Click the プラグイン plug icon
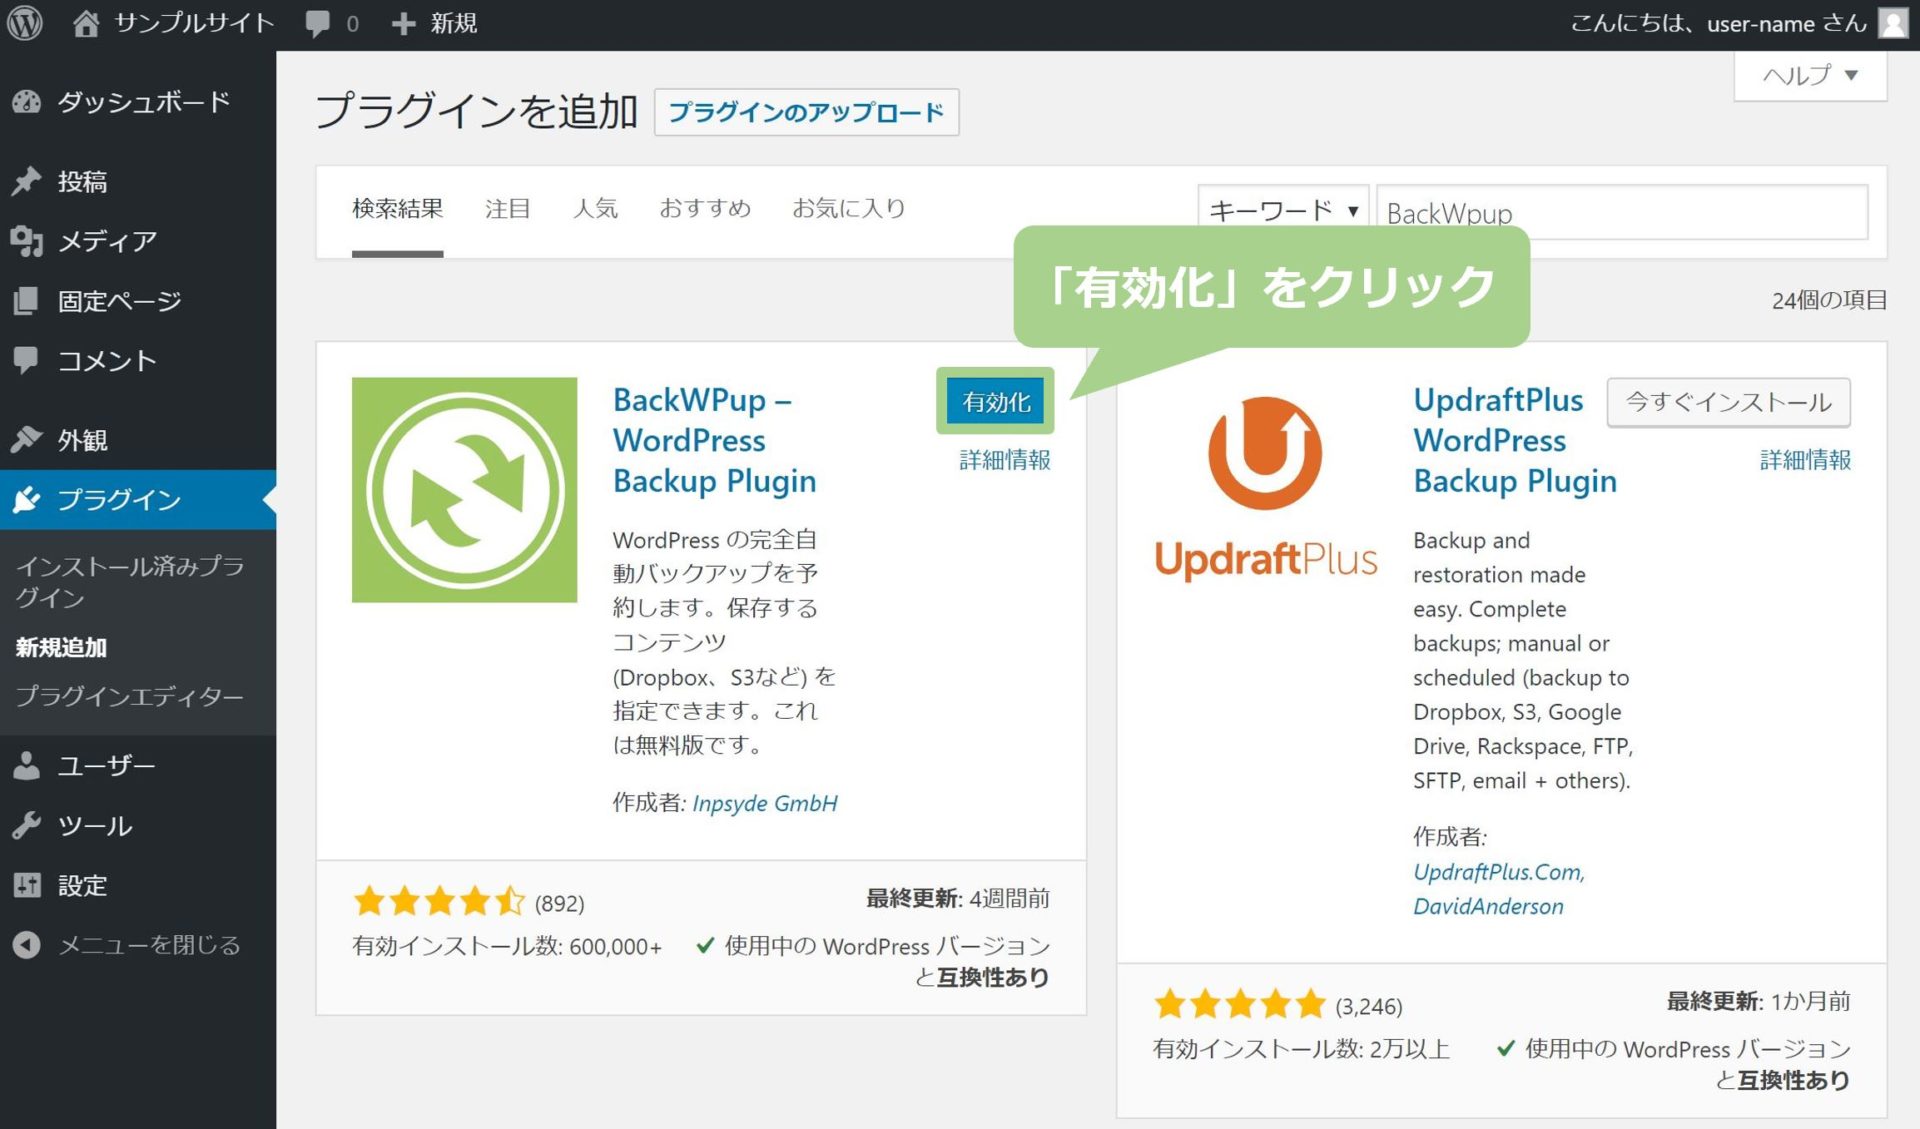Viewport: 1920px width, 1129px height. pos(27,499)
